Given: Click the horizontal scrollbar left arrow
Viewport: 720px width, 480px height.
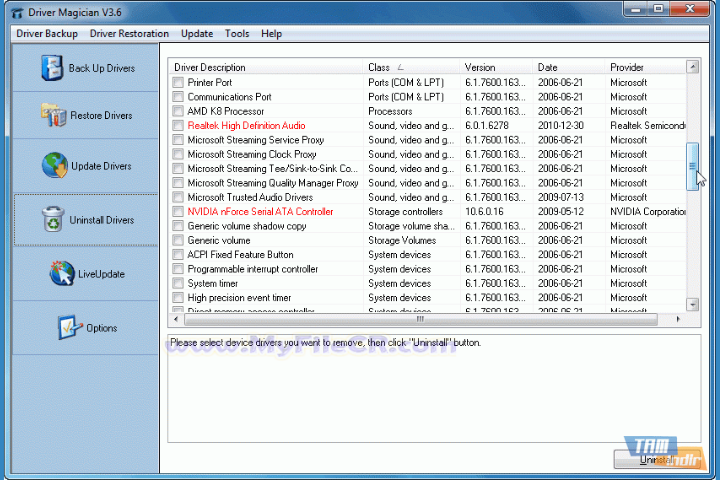Looking at the screenshot, I should click(x=176, y=319).
